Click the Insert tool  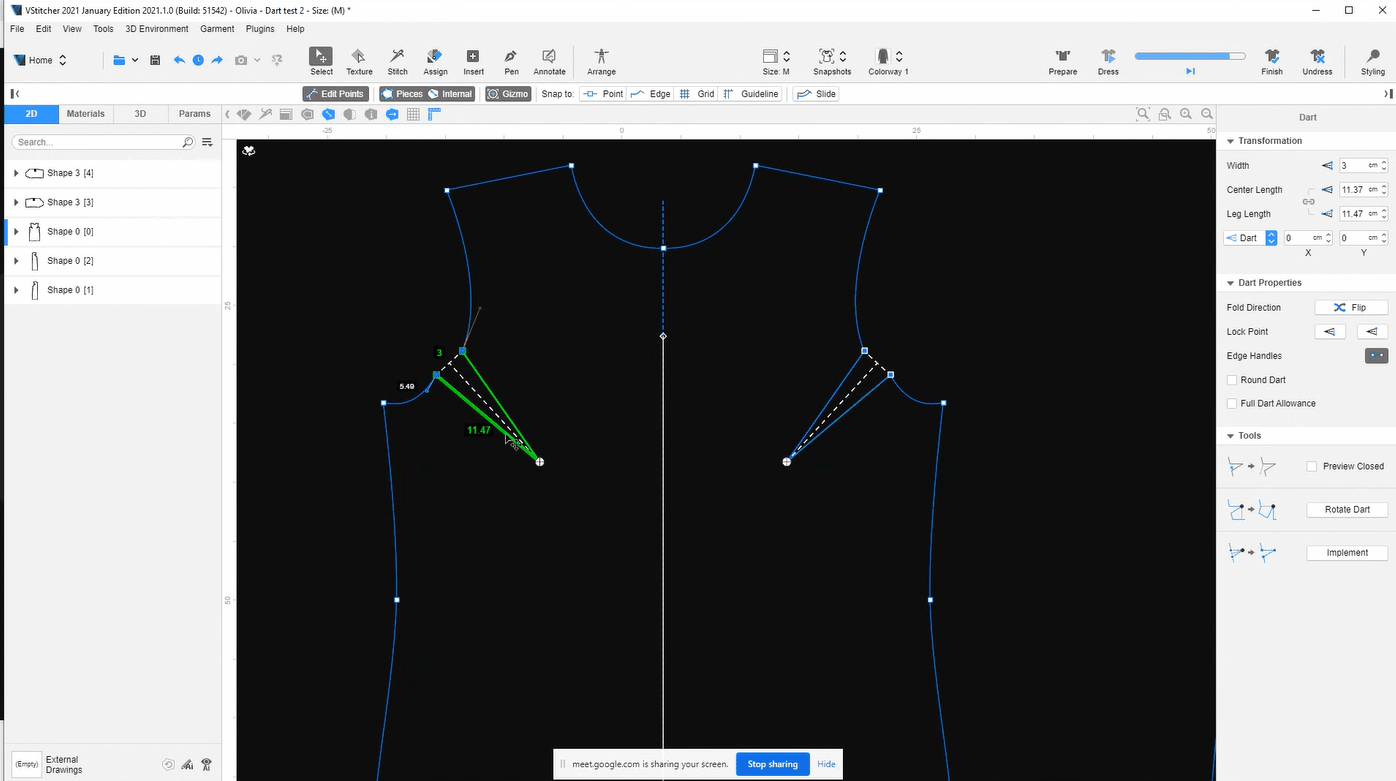pos(473,61)
